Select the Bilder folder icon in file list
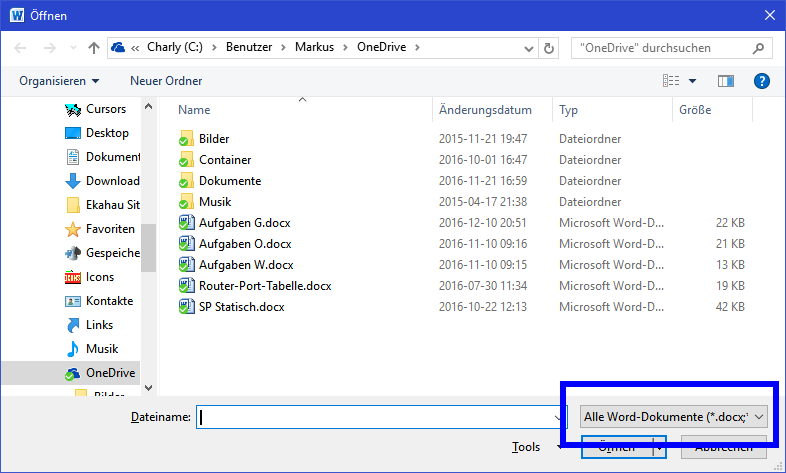 (x=186, y=139)
